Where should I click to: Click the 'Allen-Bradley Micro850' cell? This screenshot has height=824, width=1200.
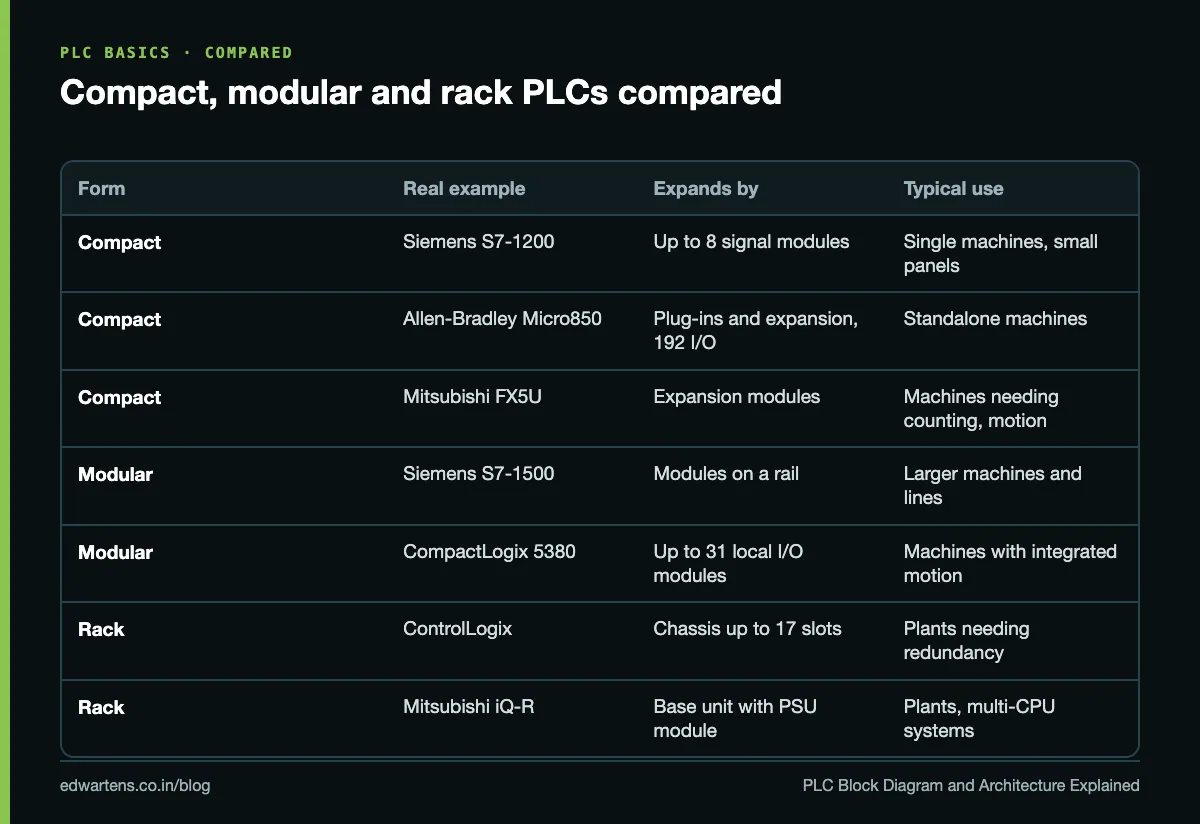coord(502,319)
